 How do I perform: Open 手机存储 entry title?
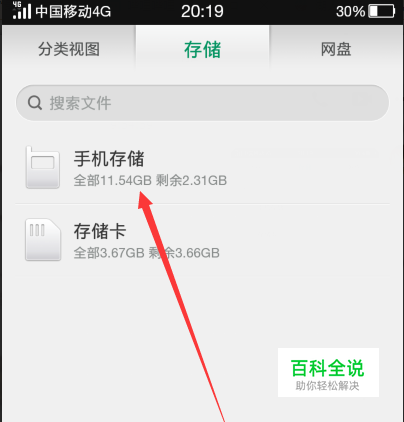pos(109,159)
